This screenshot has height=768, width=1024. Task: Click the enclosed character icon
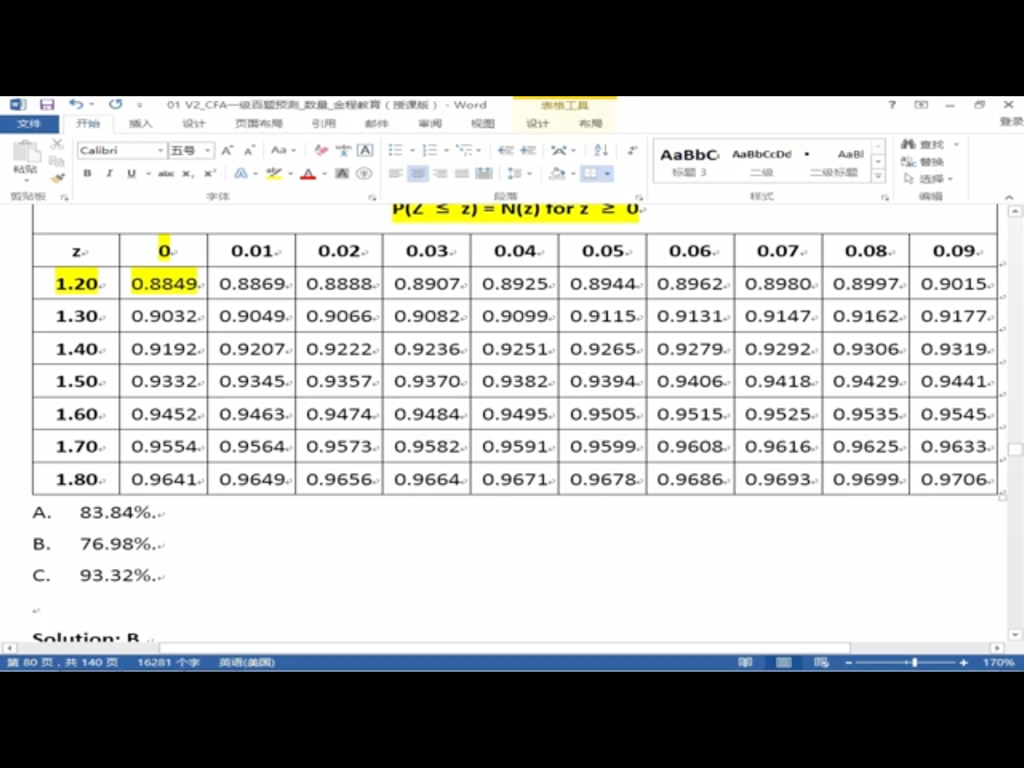364,174
